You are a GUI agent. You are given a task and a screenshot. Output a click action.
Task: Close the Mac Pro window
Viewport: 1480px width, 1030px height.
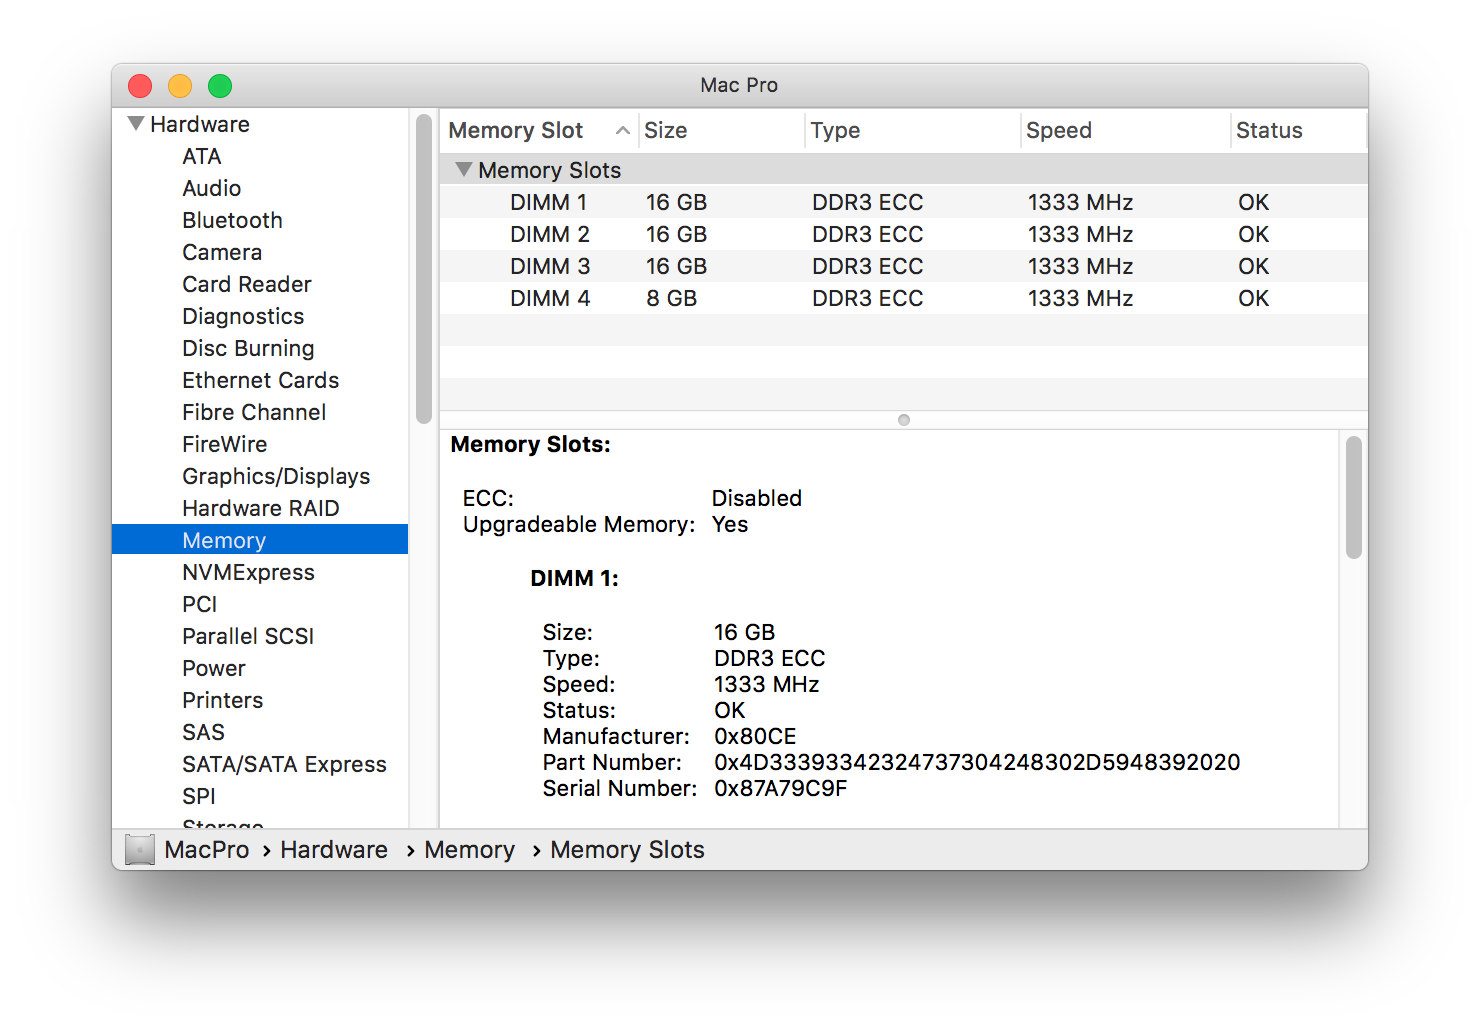point(140,86)
